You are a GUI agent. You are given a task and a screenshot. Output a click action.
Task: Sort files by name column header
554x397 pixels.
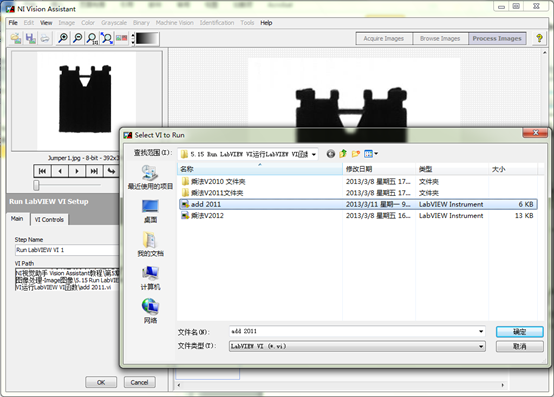pyautogui.click(x=260, y=169)
